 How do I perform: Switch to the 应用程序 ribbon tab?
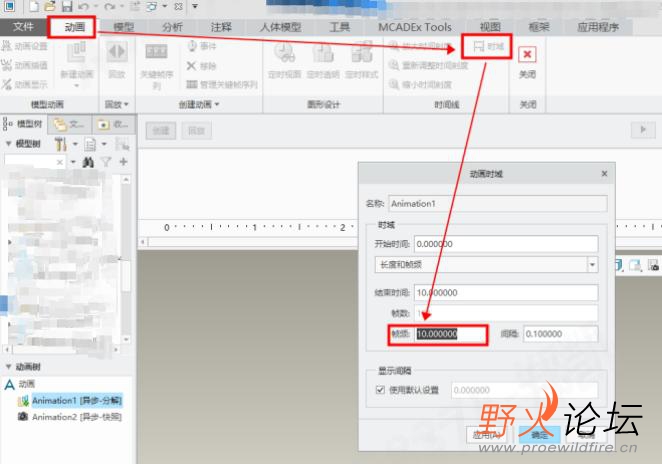[598, 27]
